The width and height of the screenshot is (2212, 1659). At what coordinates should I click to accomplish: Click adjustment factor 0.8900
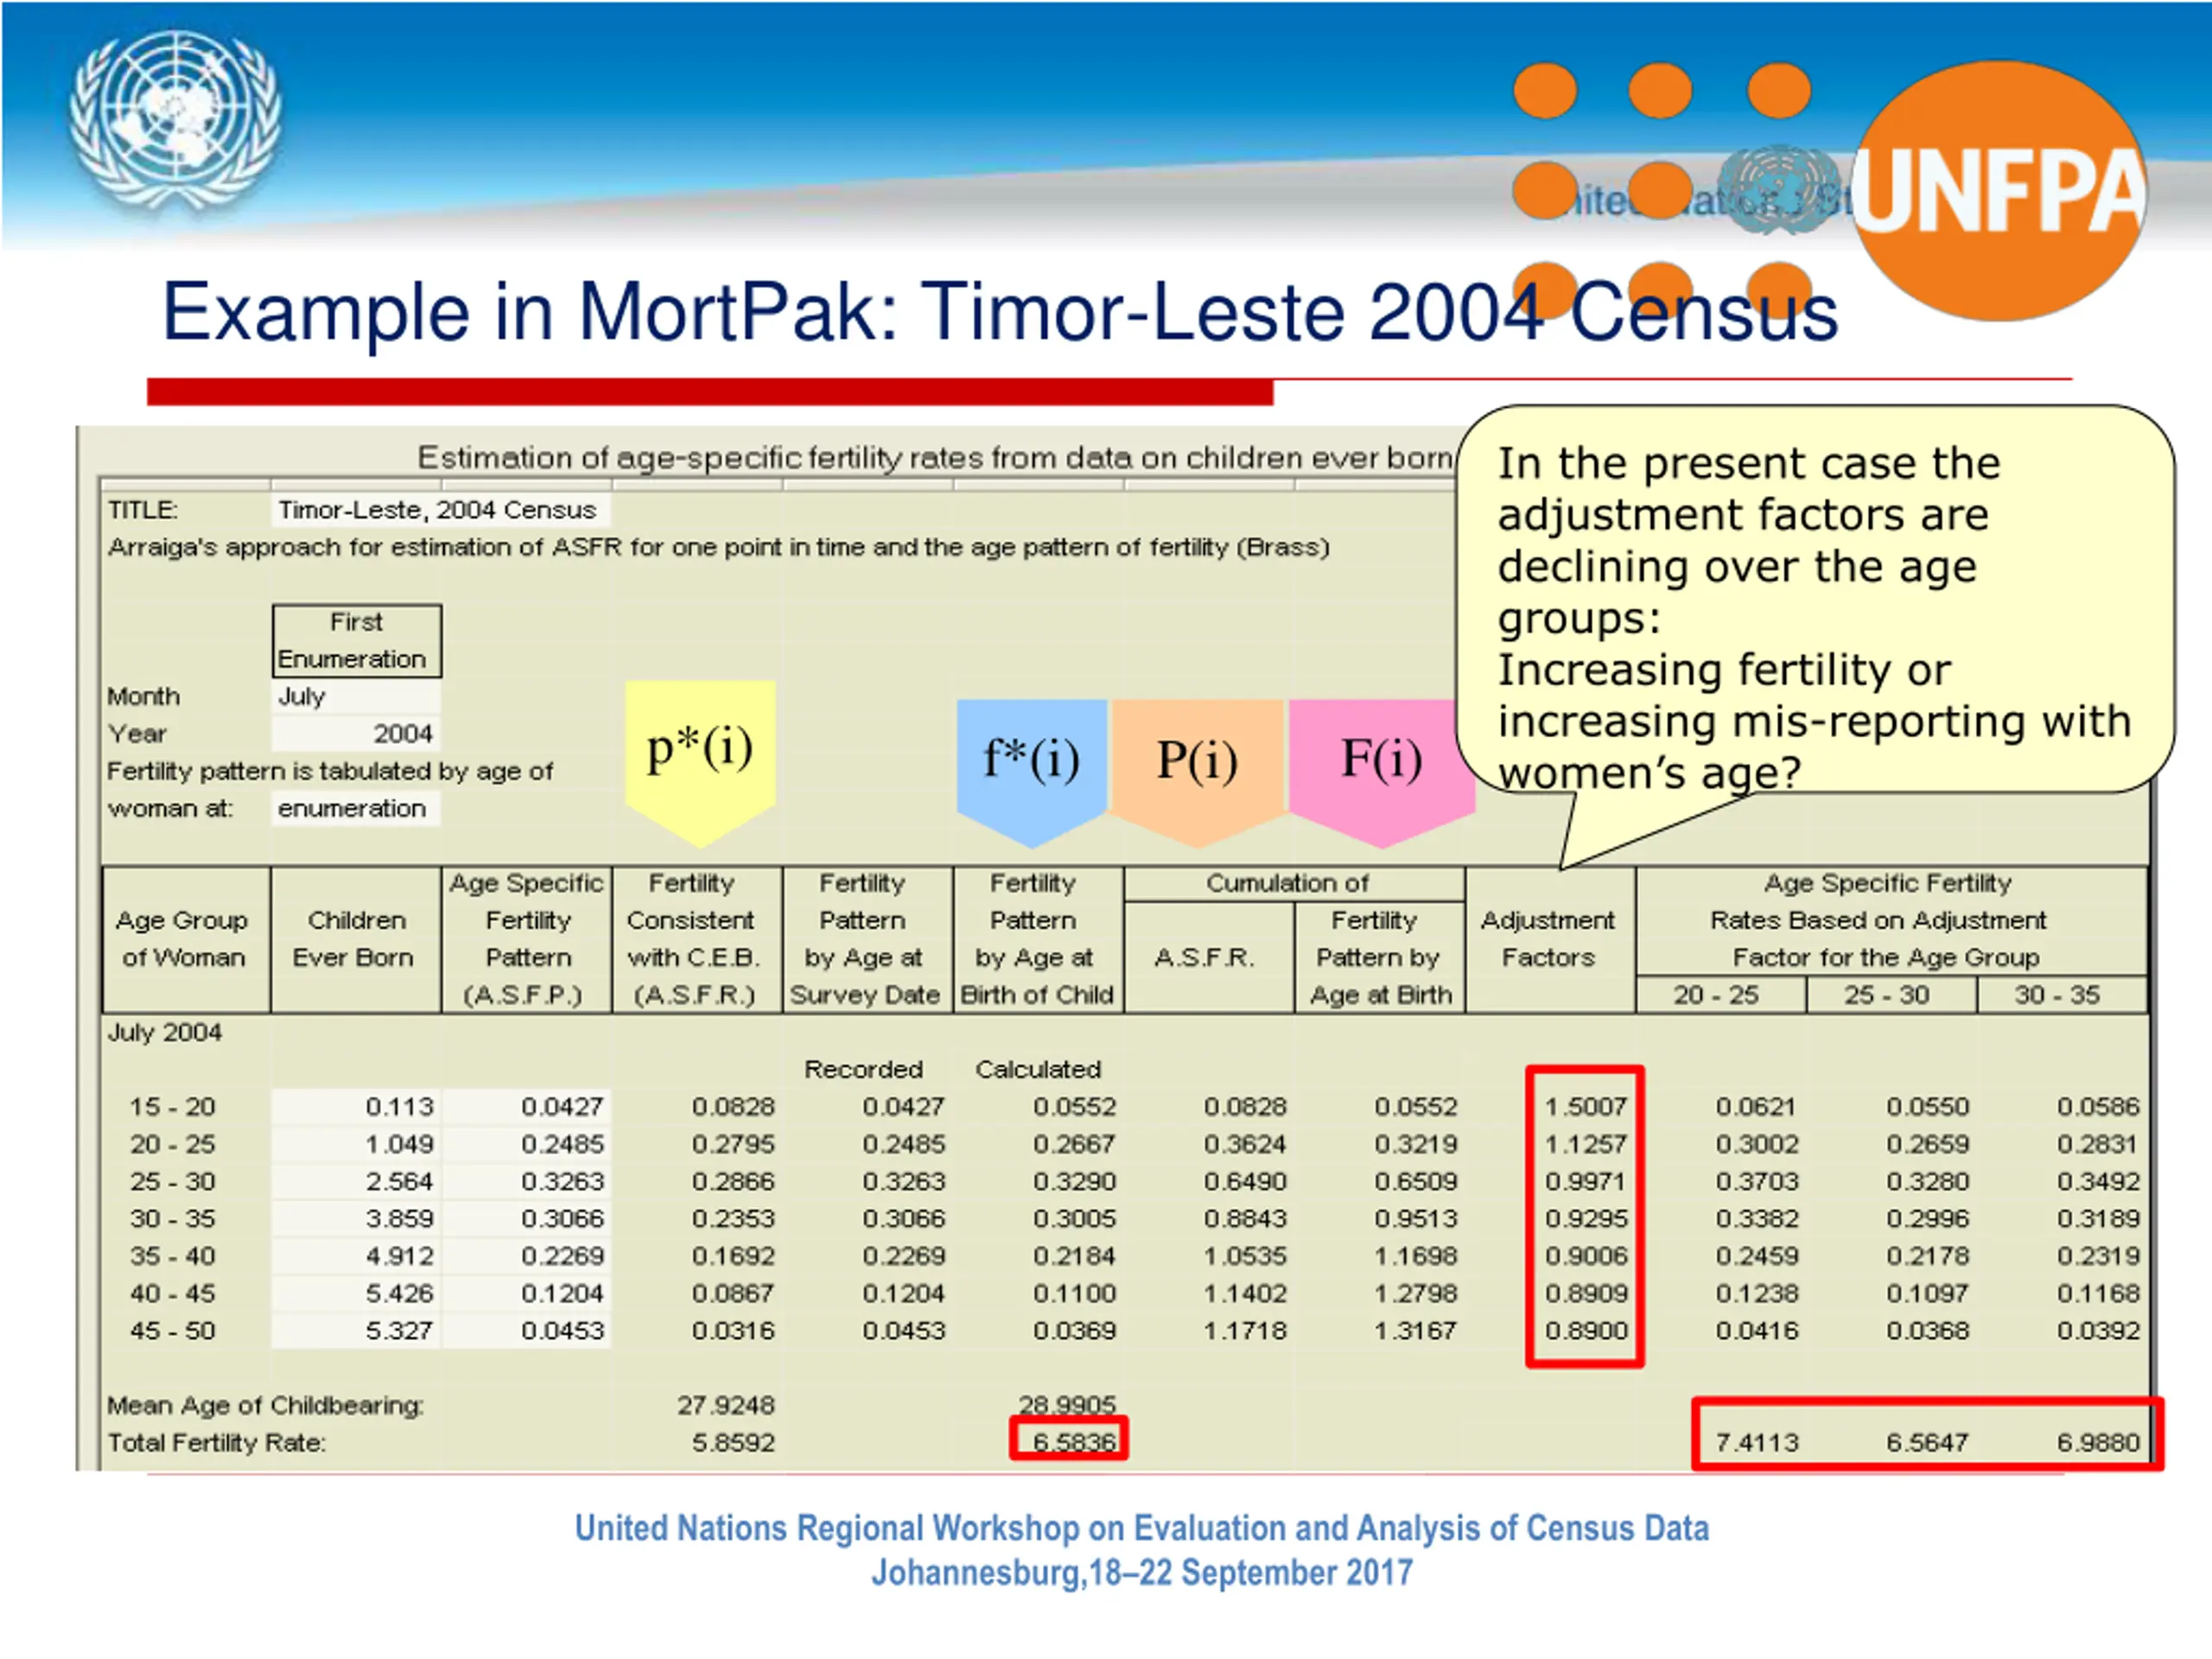(x=1586, y=1331)
